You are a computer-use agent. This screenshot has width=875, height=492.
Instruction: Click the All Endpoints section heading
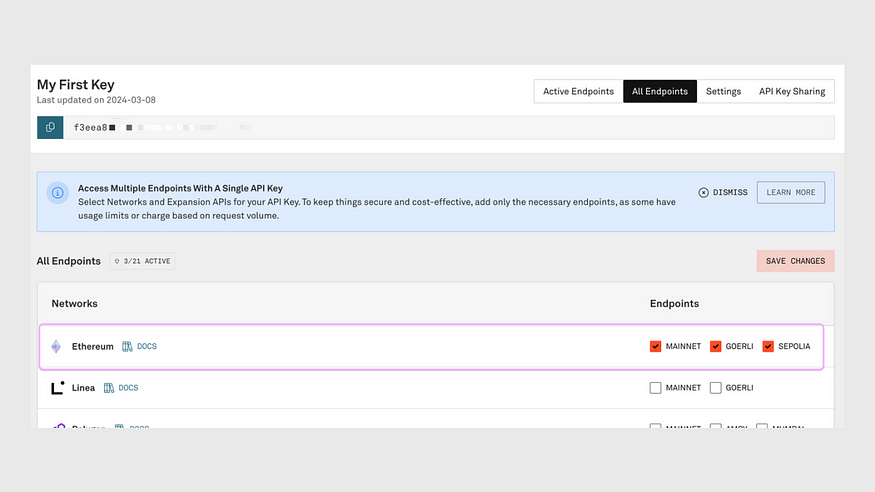pos(69,261)
